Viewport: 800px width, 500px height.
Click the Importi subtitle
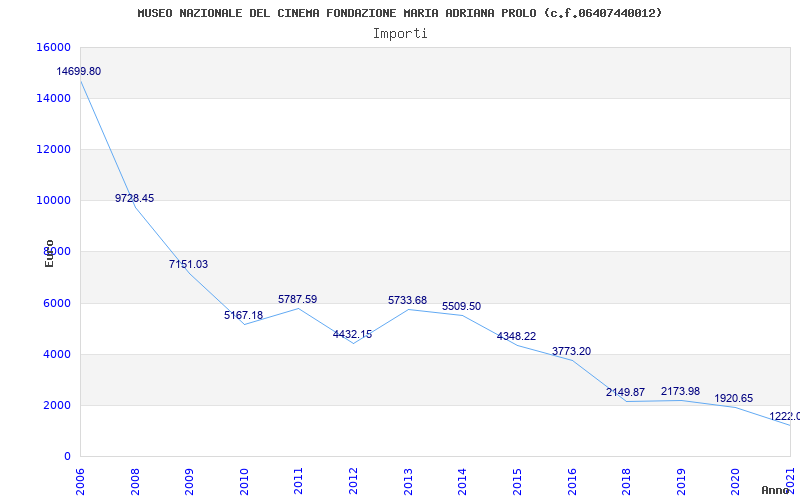pyautogui.click(x=400, y=34)
